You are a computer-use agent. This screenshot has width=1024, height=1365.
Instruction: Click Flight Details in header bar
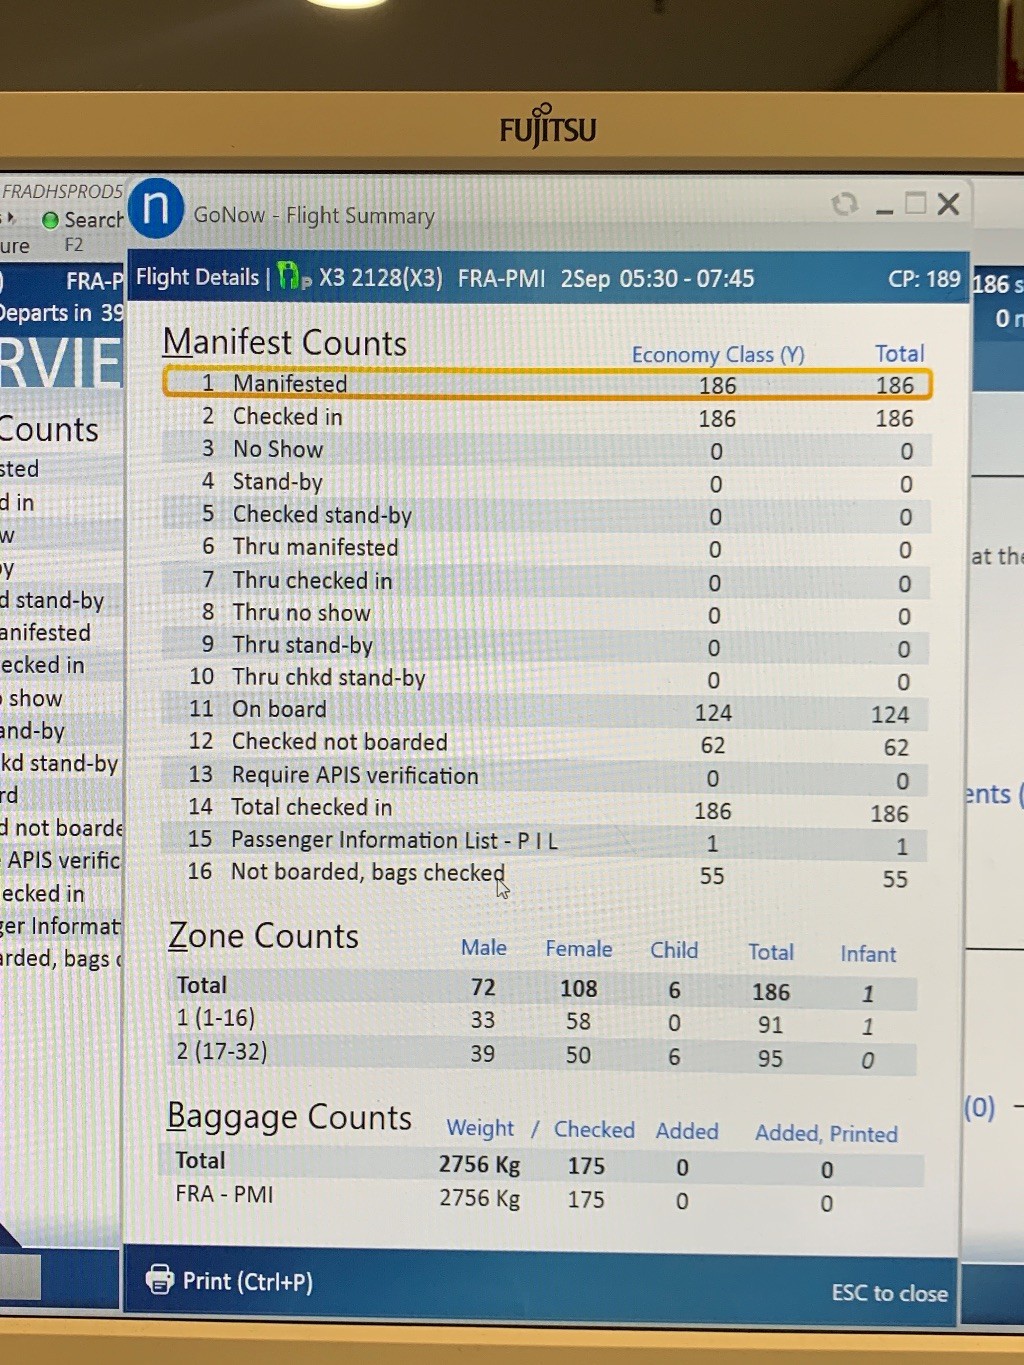[197, 277]
